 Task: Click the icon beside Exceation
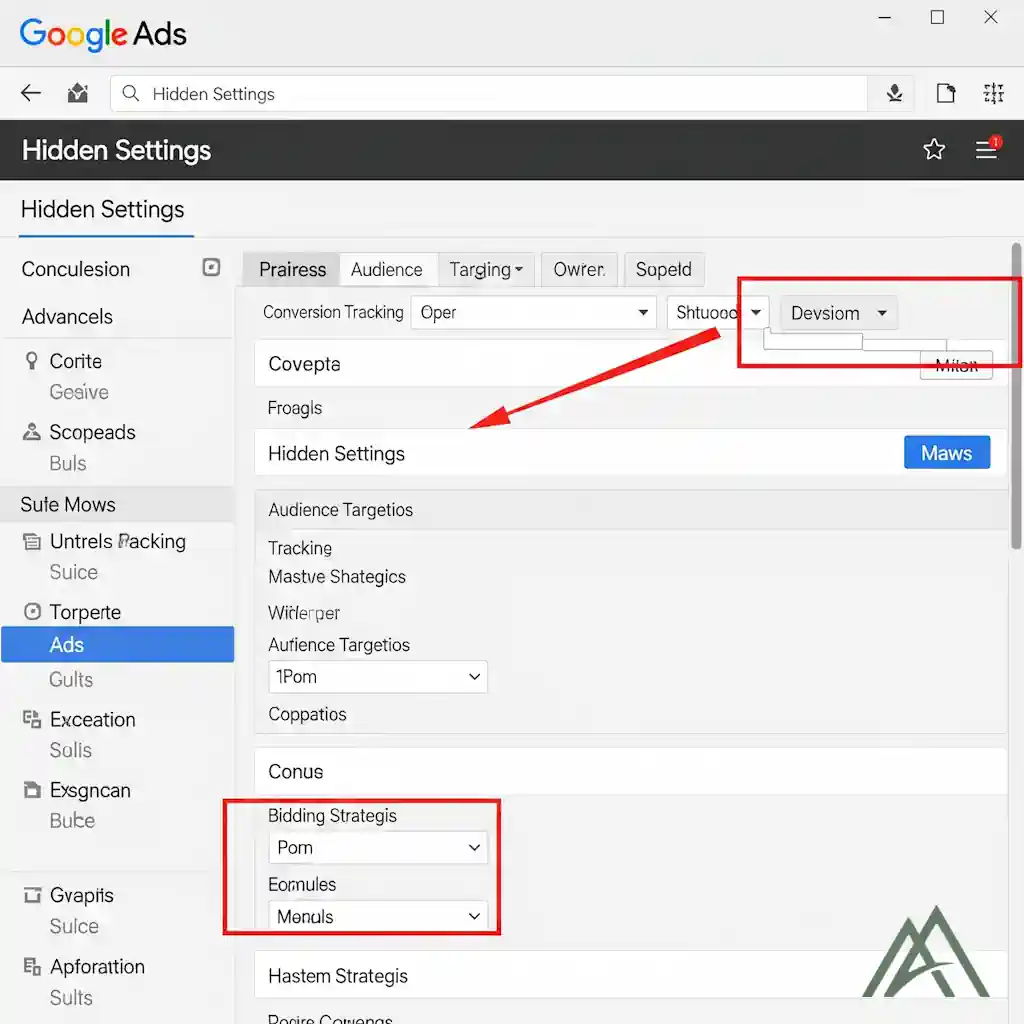coord(32,719)
